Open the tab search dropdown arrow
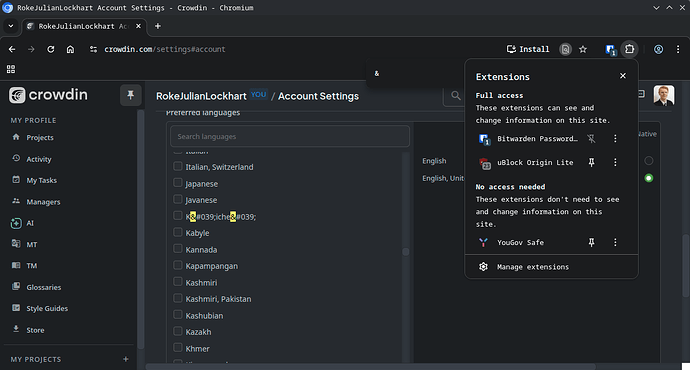 tap(11, 26)
